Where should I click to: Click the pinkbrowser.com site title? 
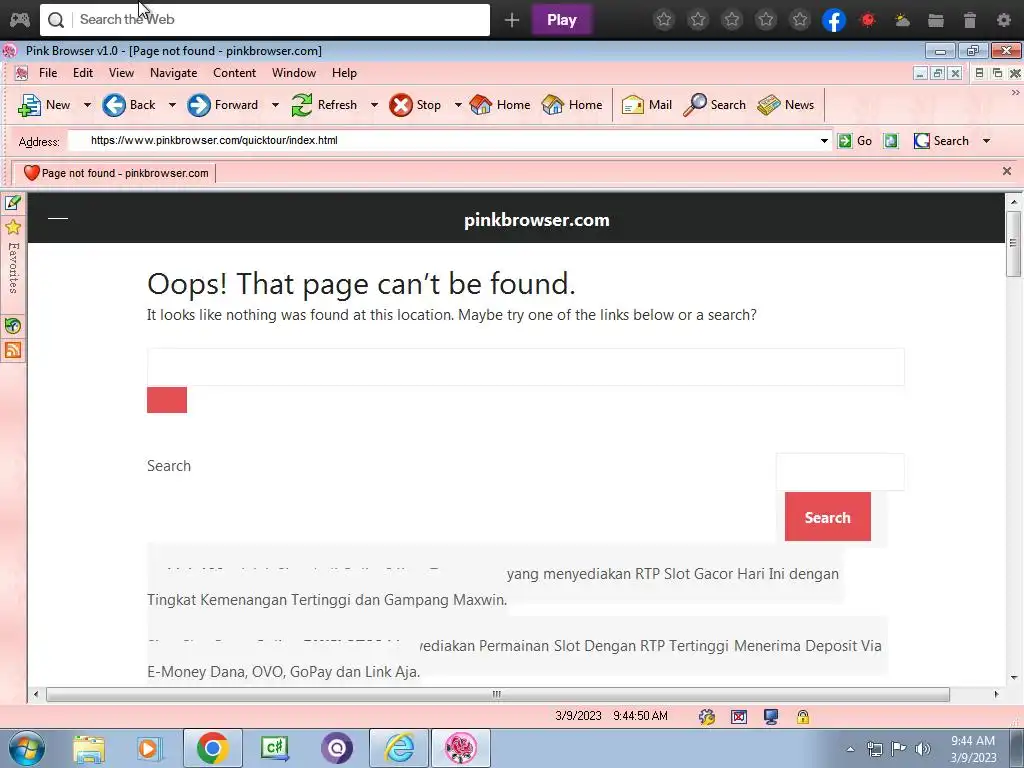(537, 220)
